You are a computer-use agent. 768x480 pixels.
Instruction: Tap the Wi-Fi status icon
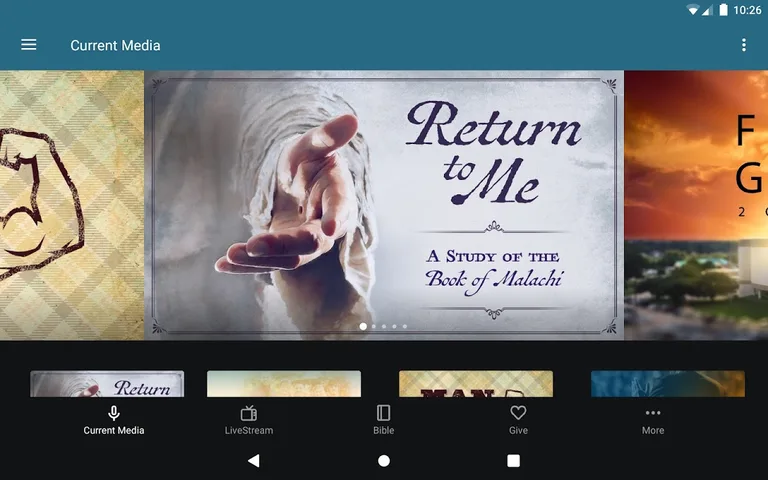pyautogui.click(x=693, y=10)
